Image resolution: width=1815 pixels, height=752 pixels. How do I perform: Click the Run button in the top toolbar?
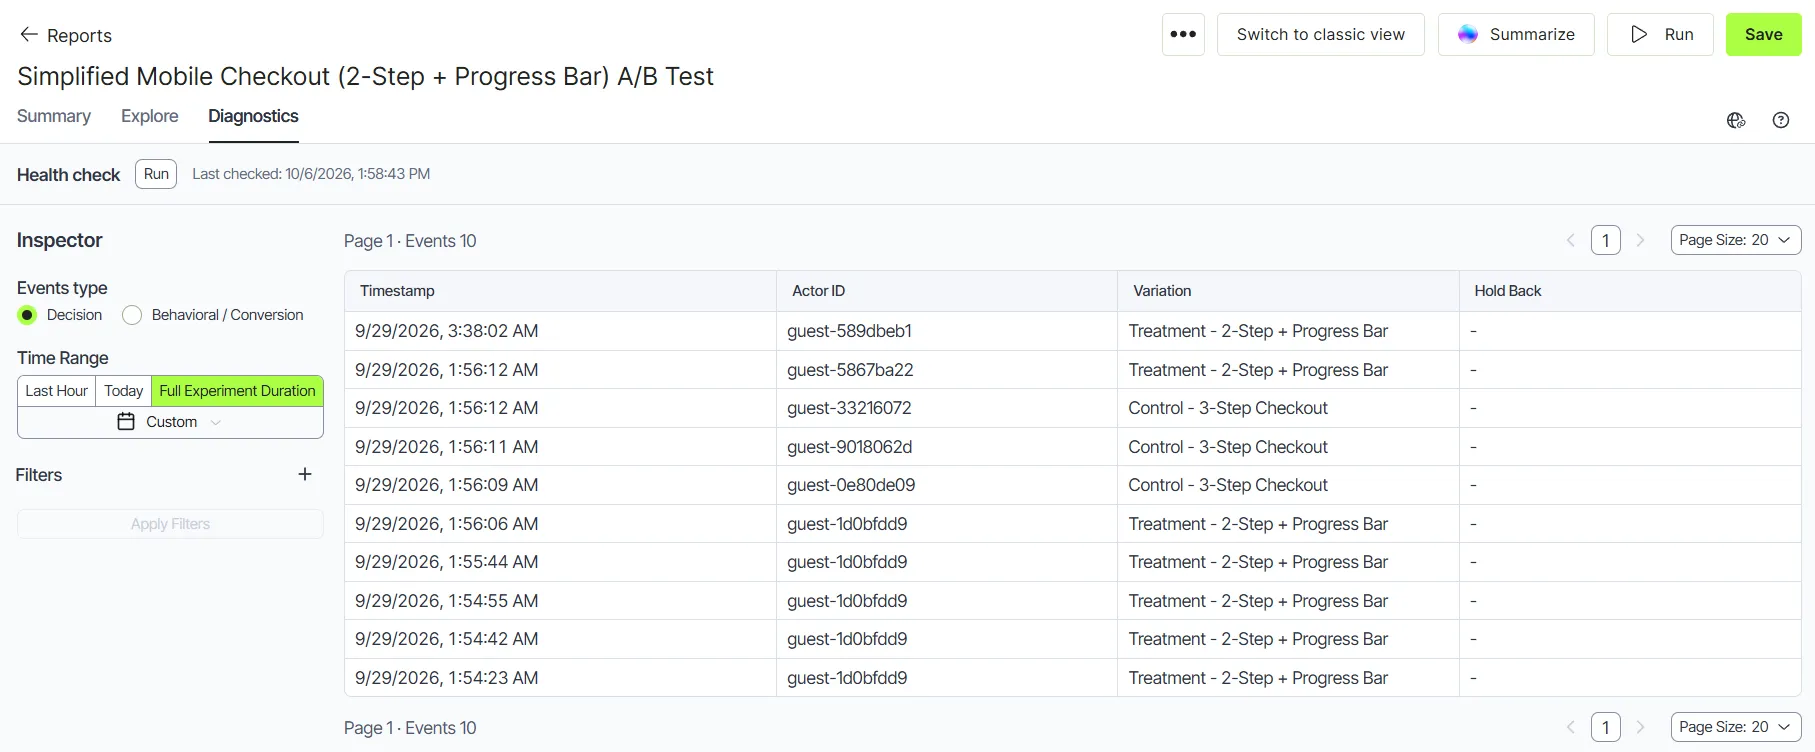pyautogui.click(x=1660, y=34)
